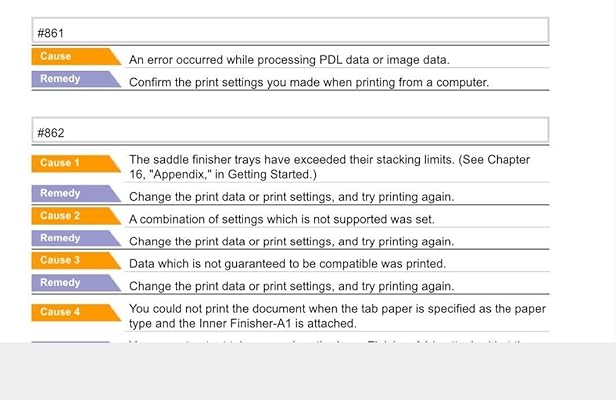Click the tab paper Inner Finisher-A1 cause text

[329, 315]
